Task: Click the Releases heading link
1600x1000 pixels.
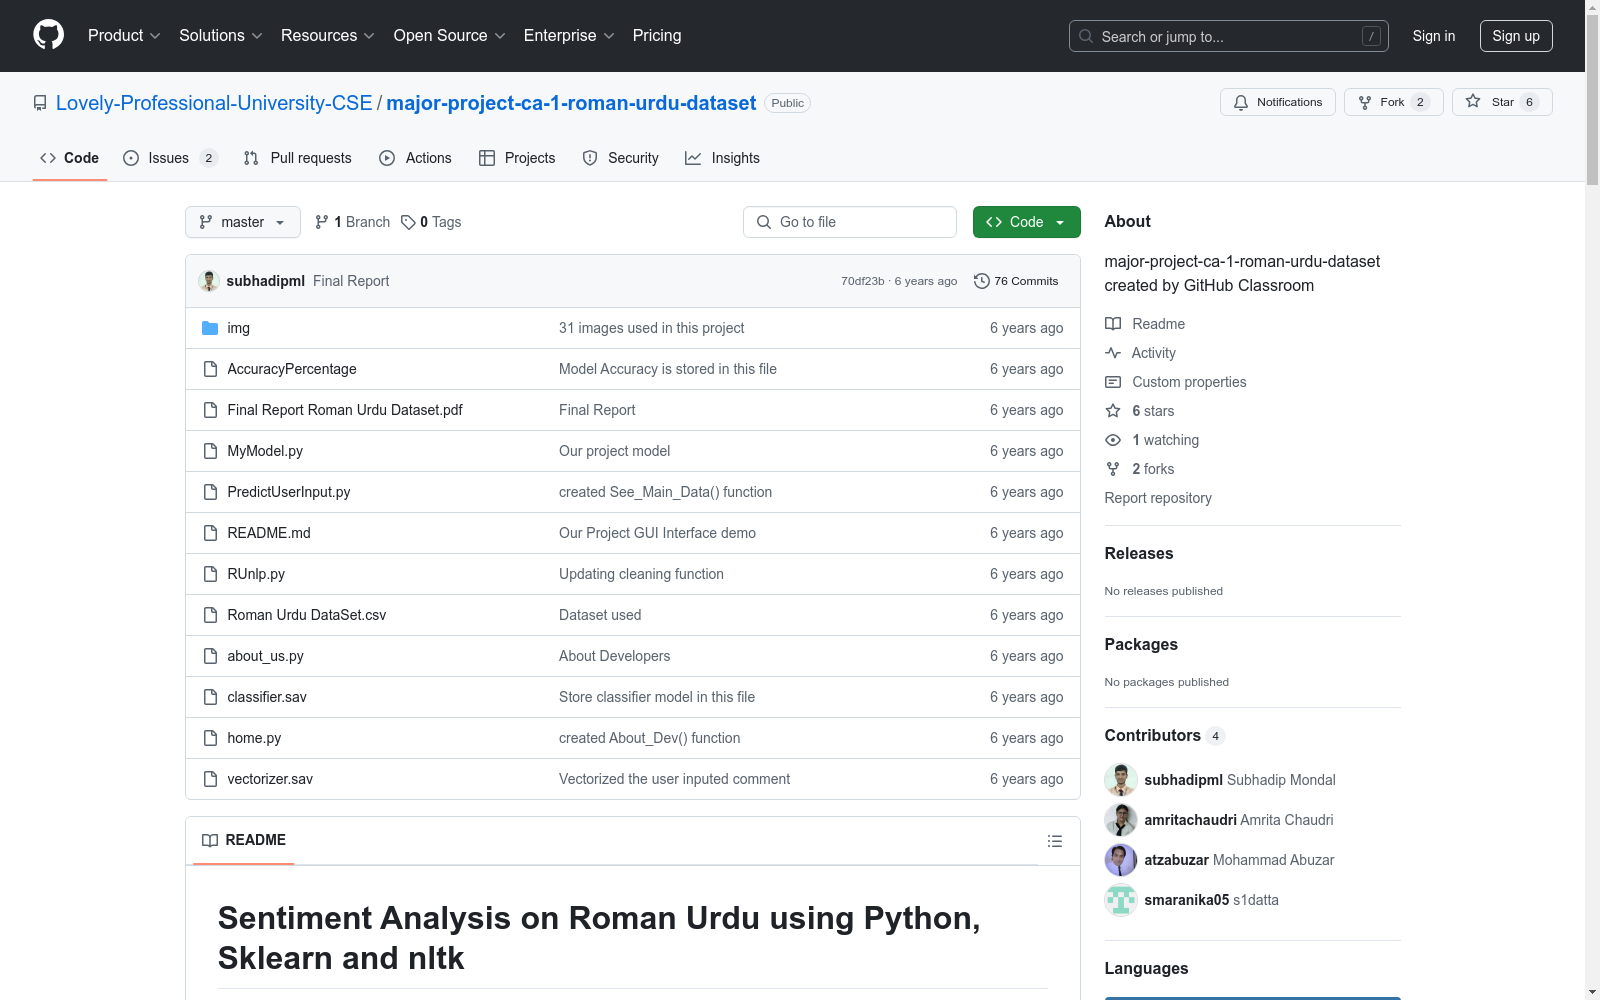Action: pyautogui.click(x=1139, y=553)
